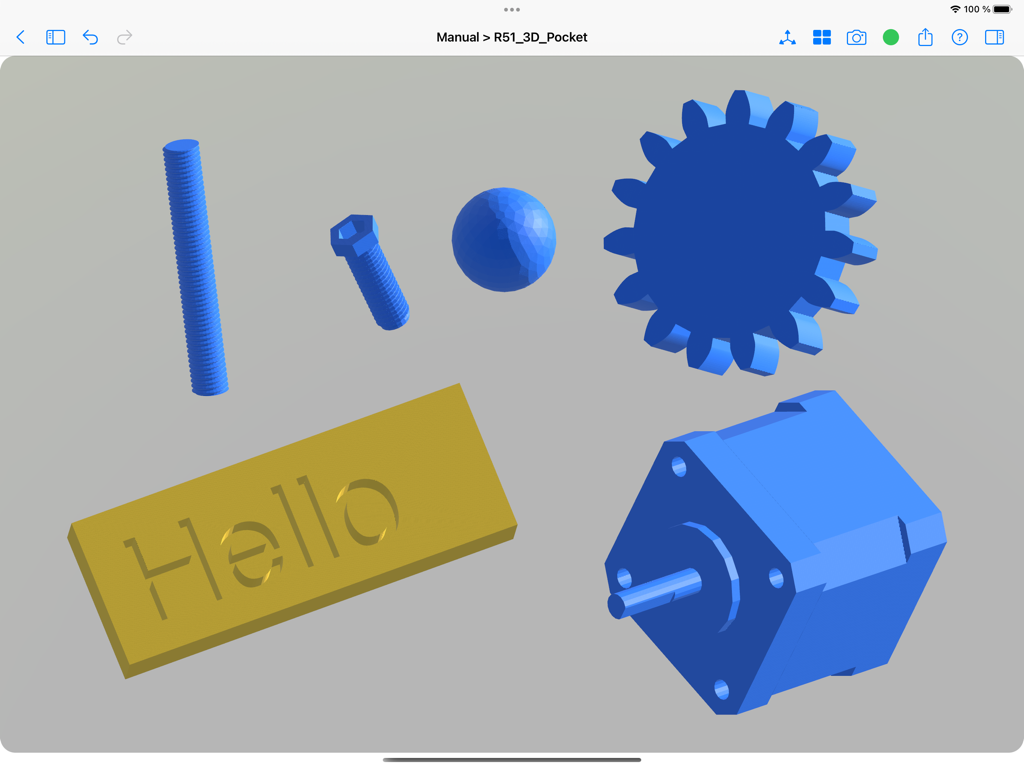The height and width of the screenshot is (768, 1024).
Task: Open the share sheet icon
Action: pyautogui.click(x=925, y=37)
